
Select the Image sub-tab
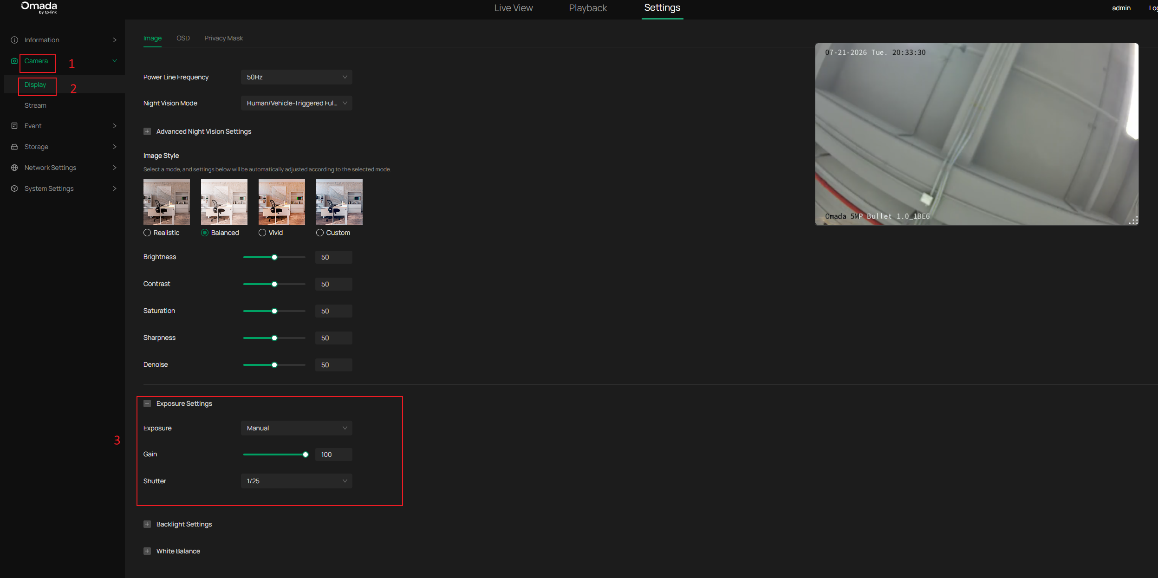(152, 38)
